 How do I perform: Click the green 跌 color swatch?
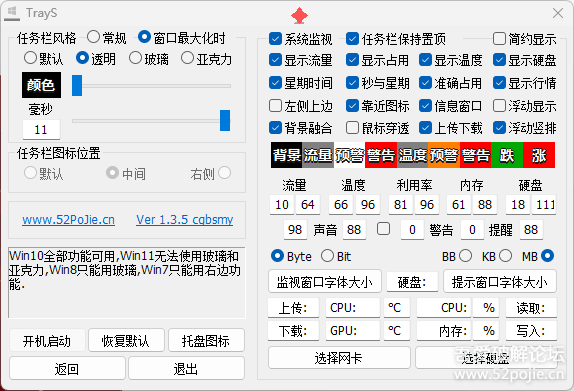click(x=507, y=155)
